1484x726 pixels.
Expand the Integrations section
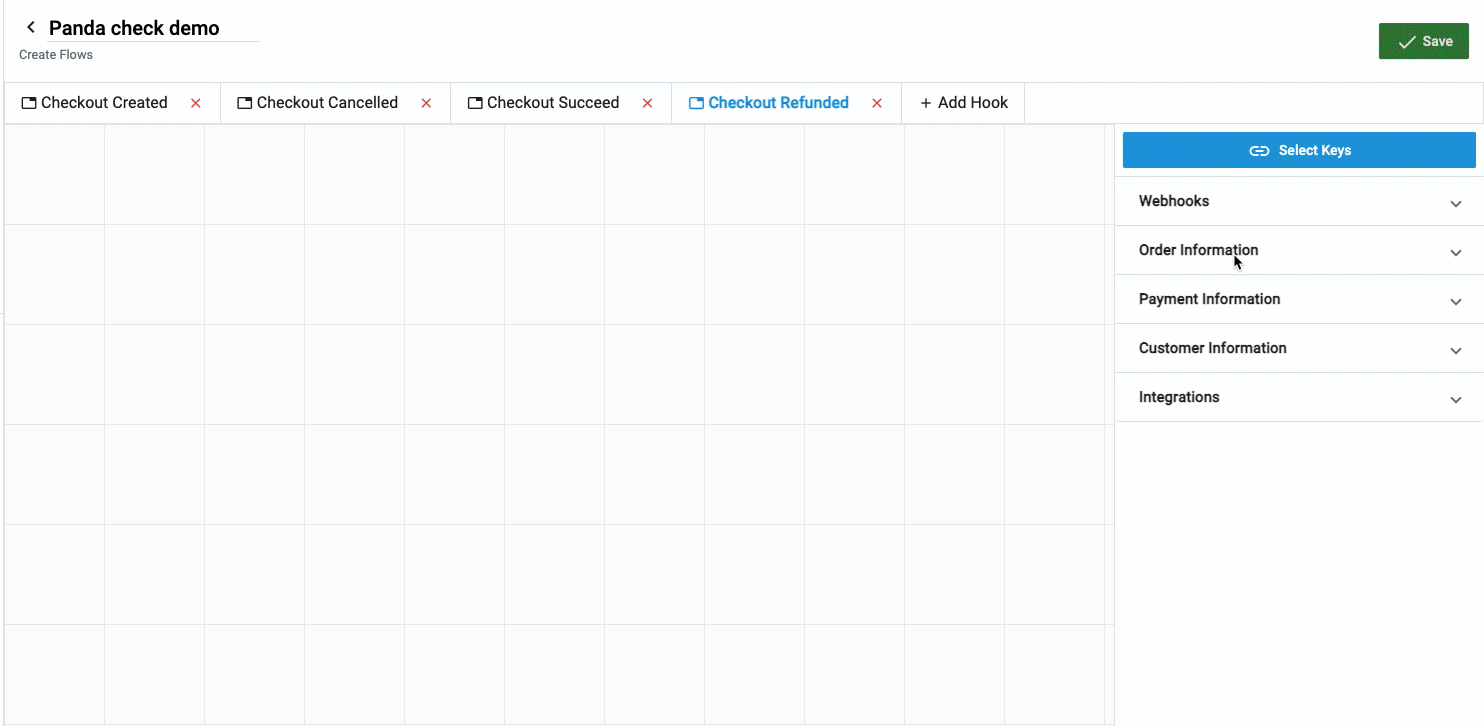point(1299,397)
